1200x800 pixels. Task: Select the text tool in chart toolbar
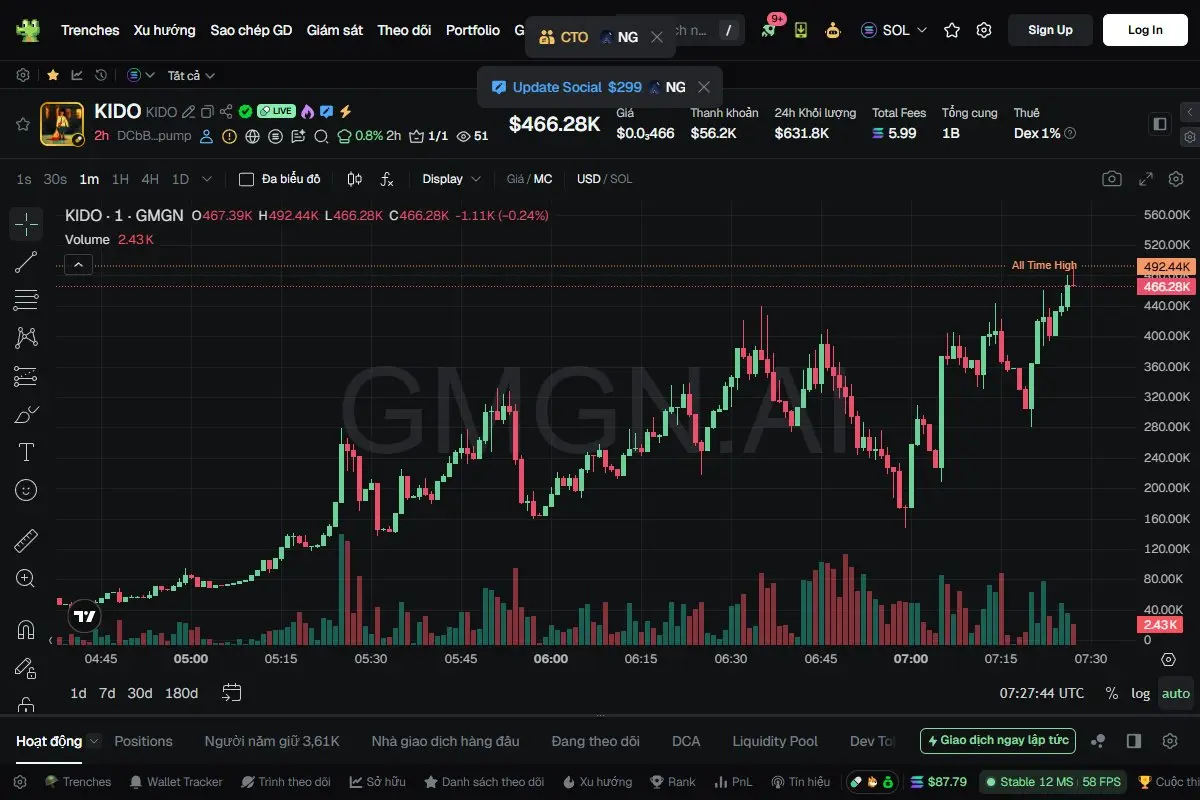[x=26, y=452]
